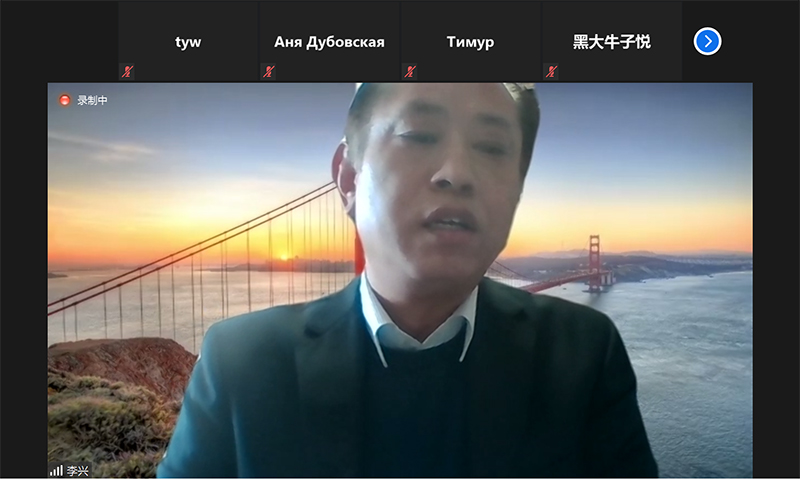The height and width of the screenshot is (479, 800).
Task: Select the Аня Дубовская participant name
Action: 329,42
